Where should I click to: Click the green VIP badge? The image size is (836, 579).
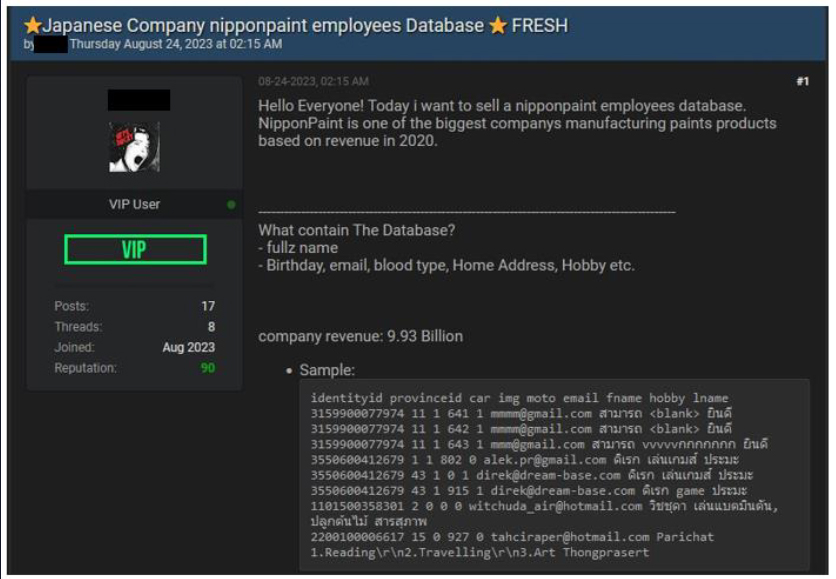[x=135, y=250]
